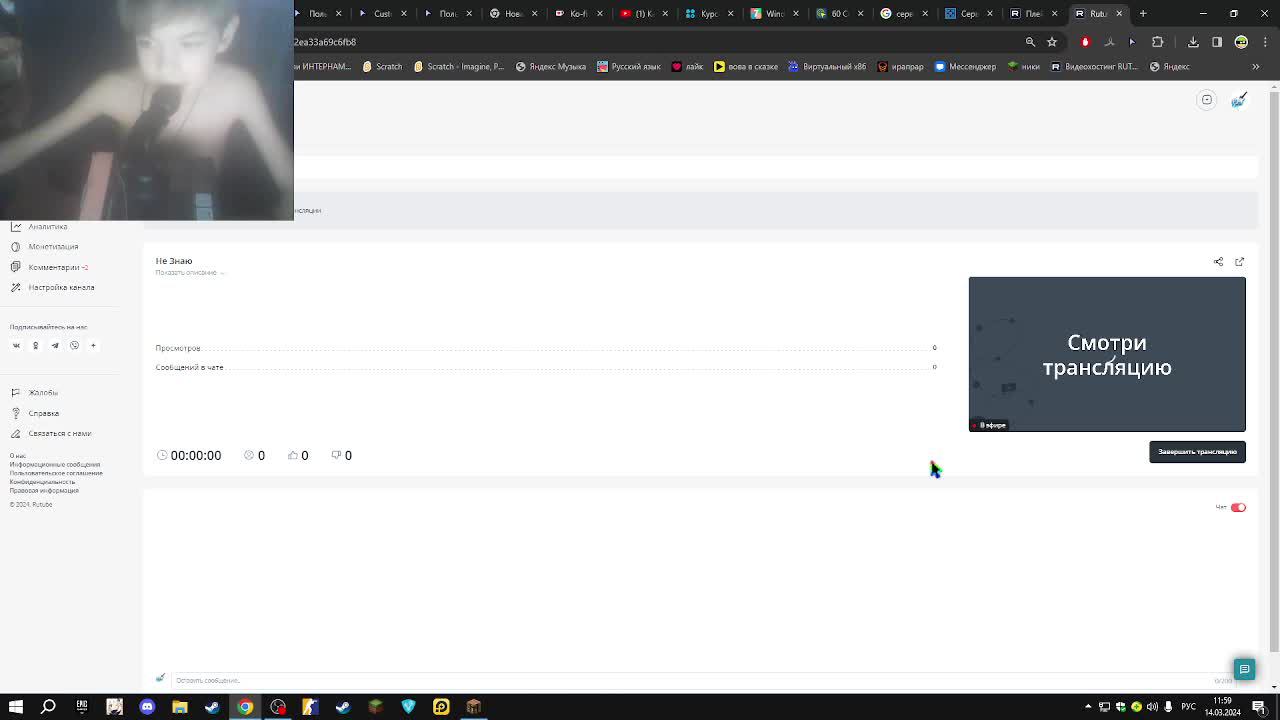Screen dimensions: 1280x720
Task: Switch to the Ko-fi browser tab
Action: coord(579,14)
